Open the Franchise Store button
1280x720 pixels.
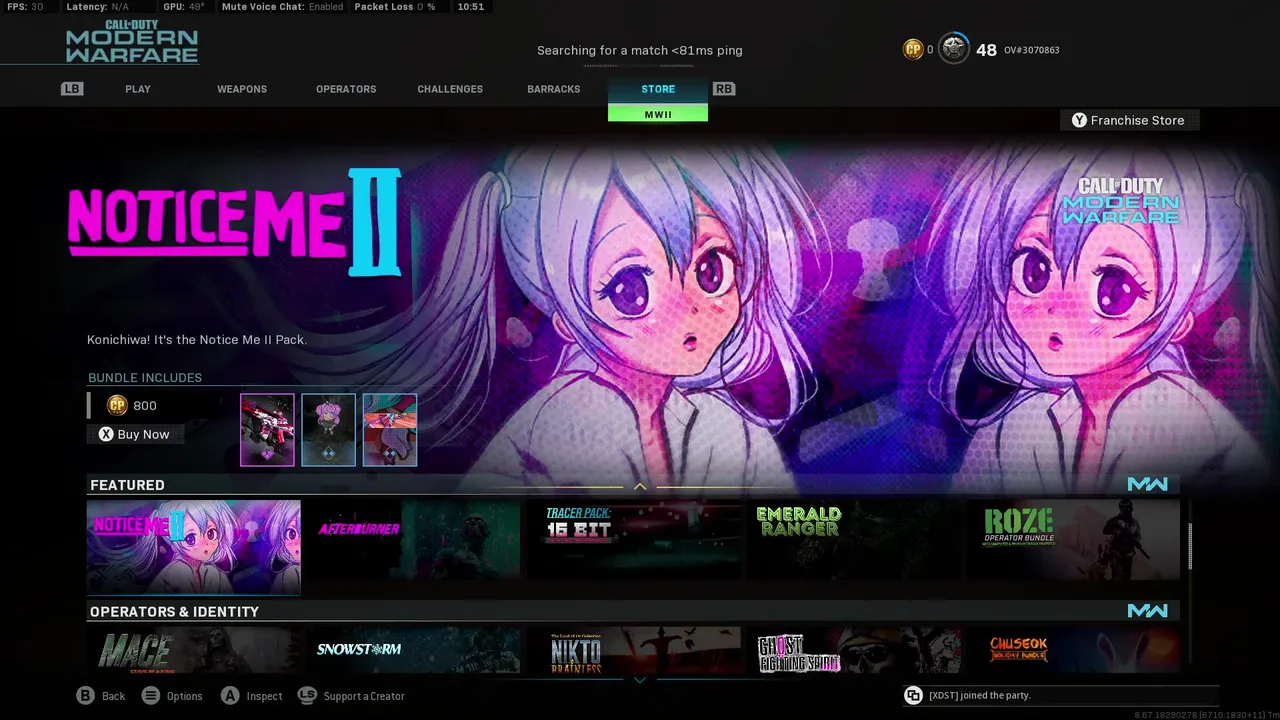click(x=1130, y=120)
